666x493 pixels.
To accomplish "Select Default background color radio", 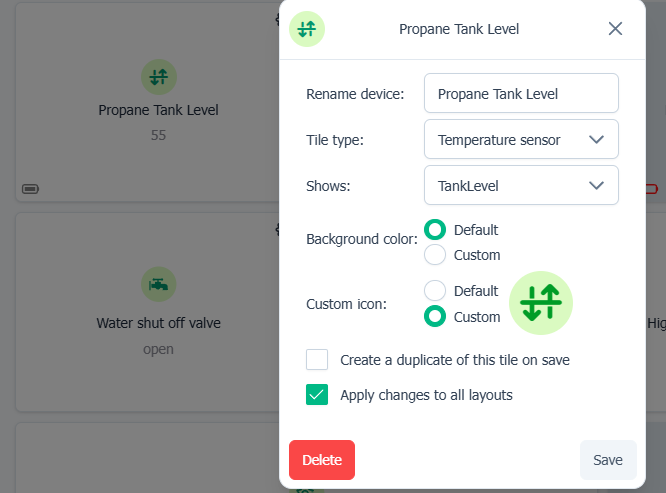I will 435,230.
